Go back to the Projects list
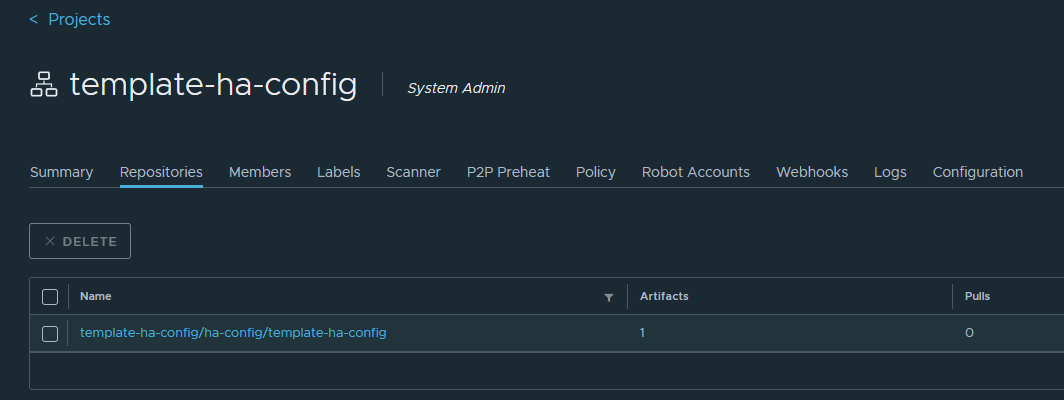The height and width of the screenshot is (400, 1064). pyautogui.click(x=70, y=20)
